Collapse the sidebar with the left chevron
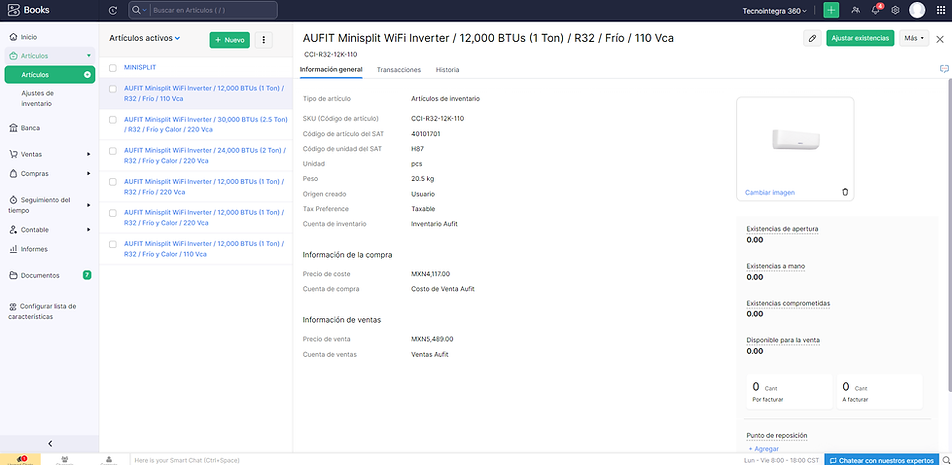 (x=50, y=444)
